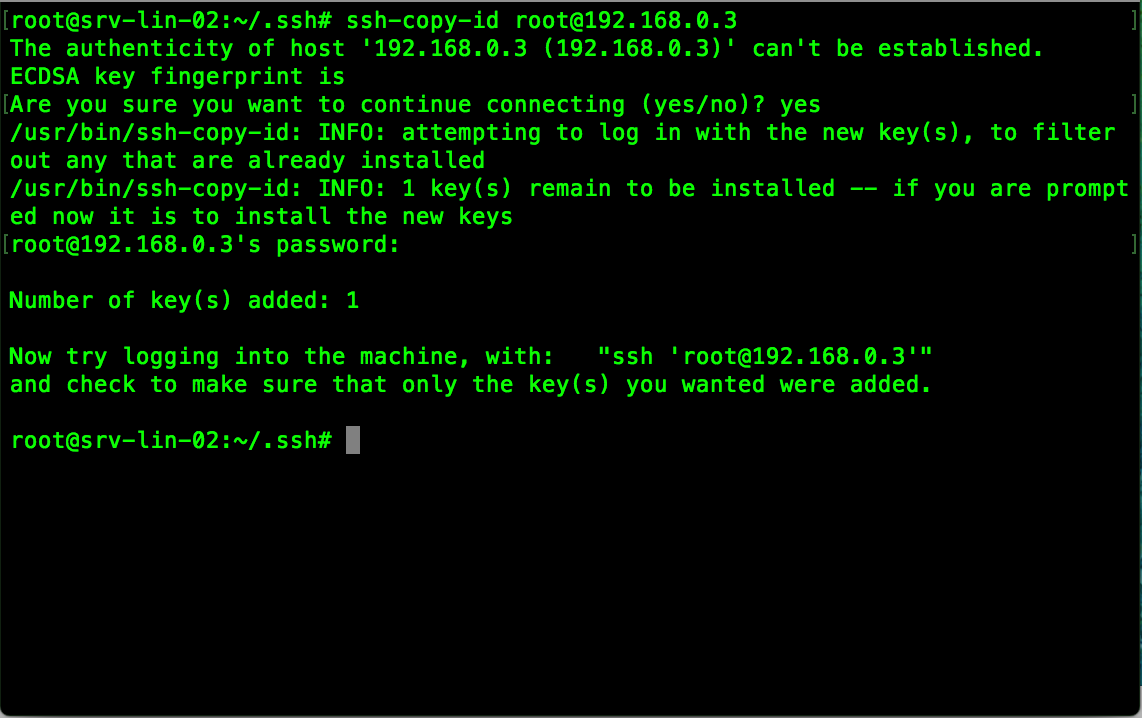This screenshot has width=1142, height=718.
Task: Click the left bracket mark beside the password line
Action: pyautogui.click(x=6, y=244)
